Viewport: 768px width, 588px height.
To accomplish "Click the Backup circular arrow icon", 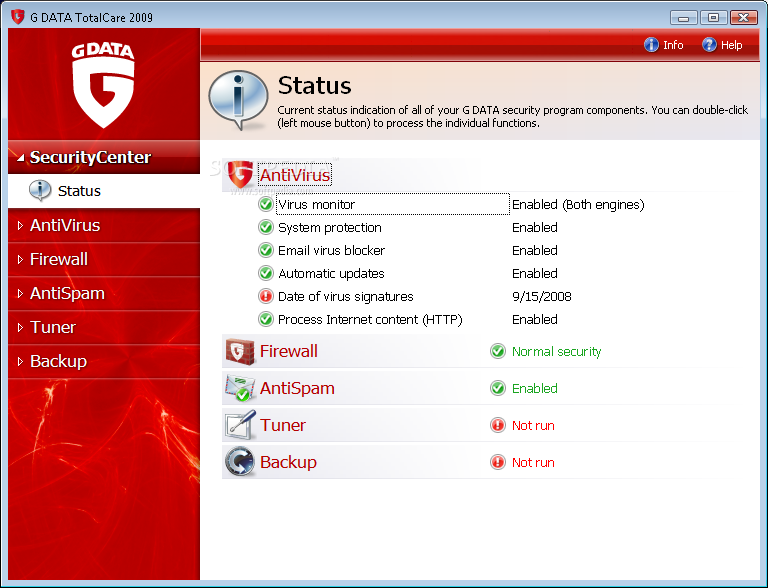I will click(240, 462).
